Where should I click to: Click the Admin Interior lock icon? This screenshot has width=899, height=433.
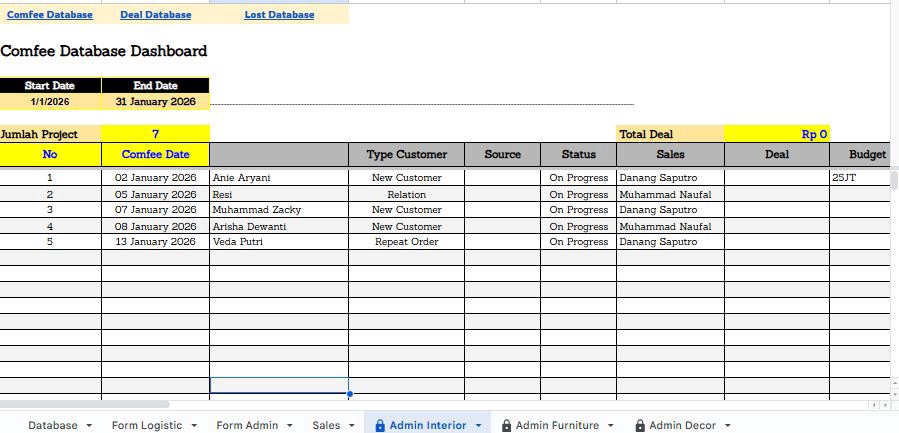pos(380,425)
